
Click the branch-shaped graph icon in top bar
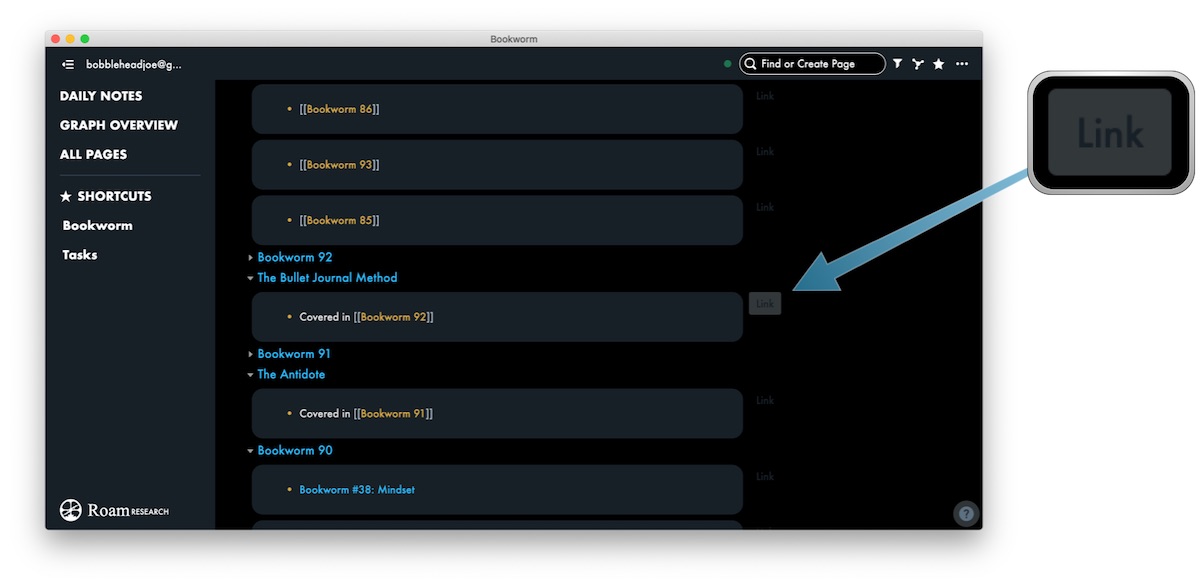tap(917, 64)
